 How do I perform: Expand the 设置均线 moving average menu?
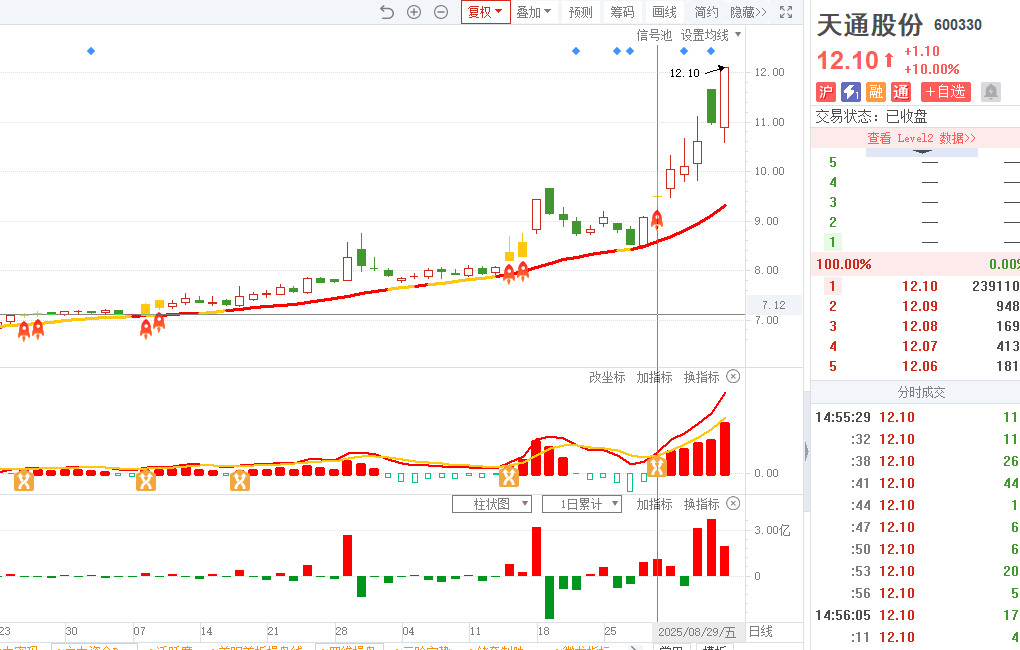[x=711, y=35]
